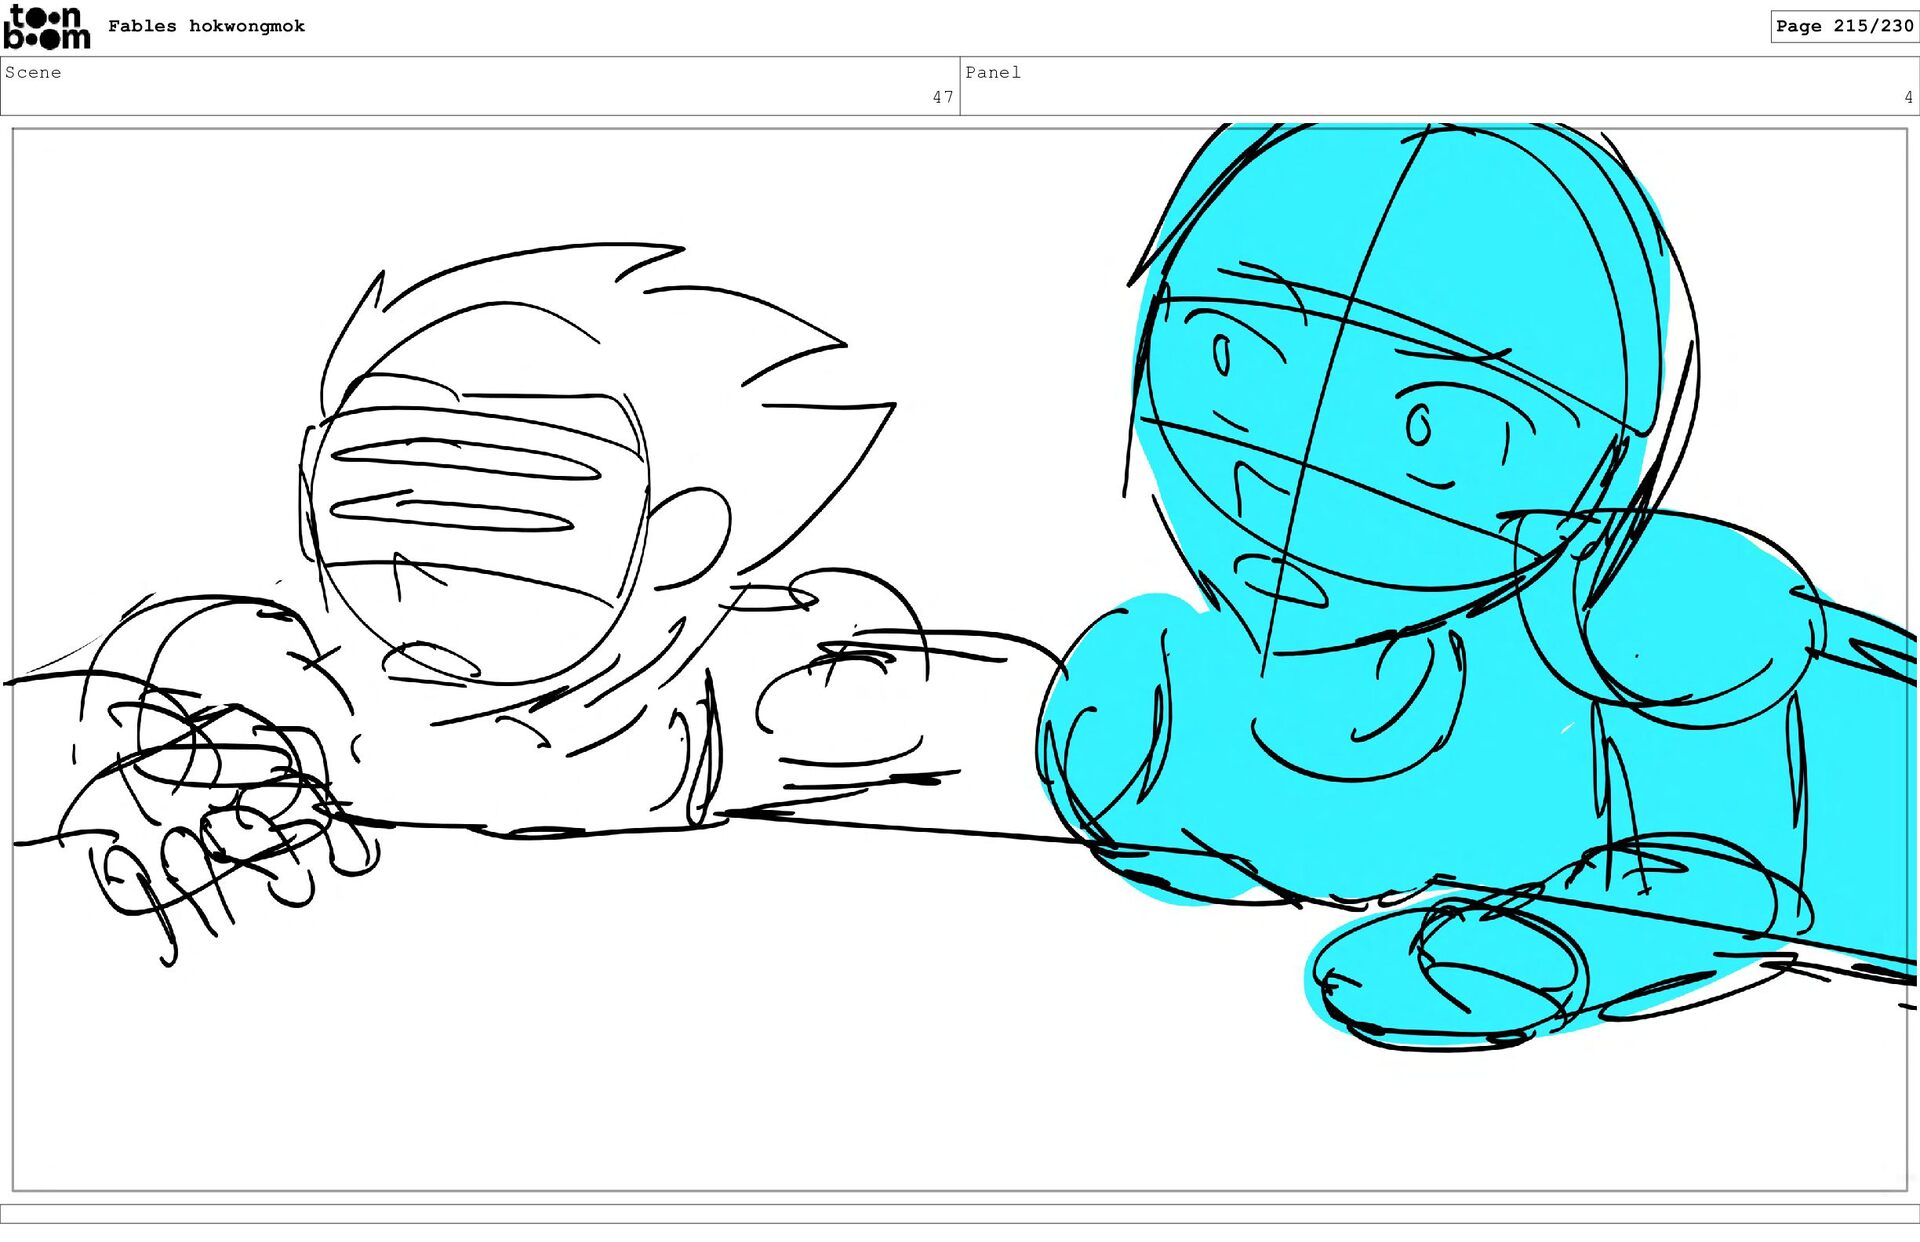Viewport: 1920px width, 1242px height.
Task: Click the cyan character's right eye
Action: (x=1418, y=427)
